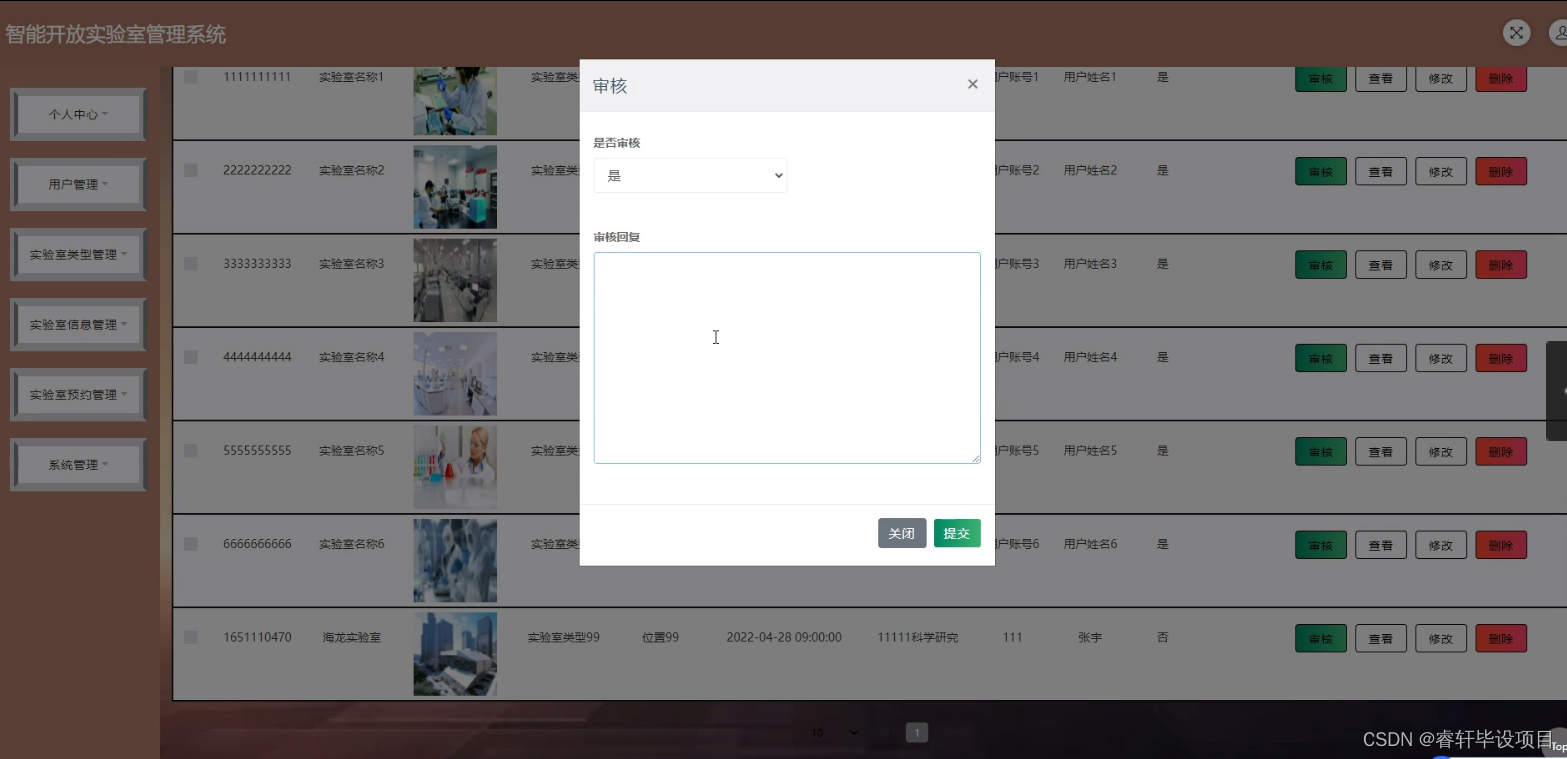Check the row checkbox for 1111111111
This screenshot has width=1567, height=759.
(191, 77)
